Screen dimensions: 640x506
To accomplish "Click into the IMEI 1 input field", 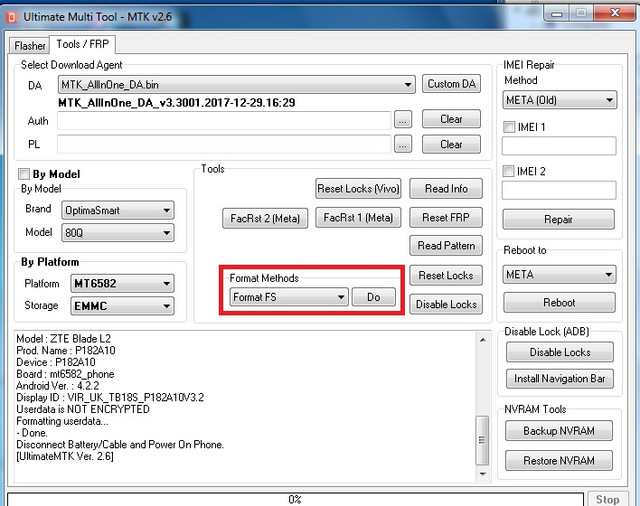I will [x=559, y=146].
